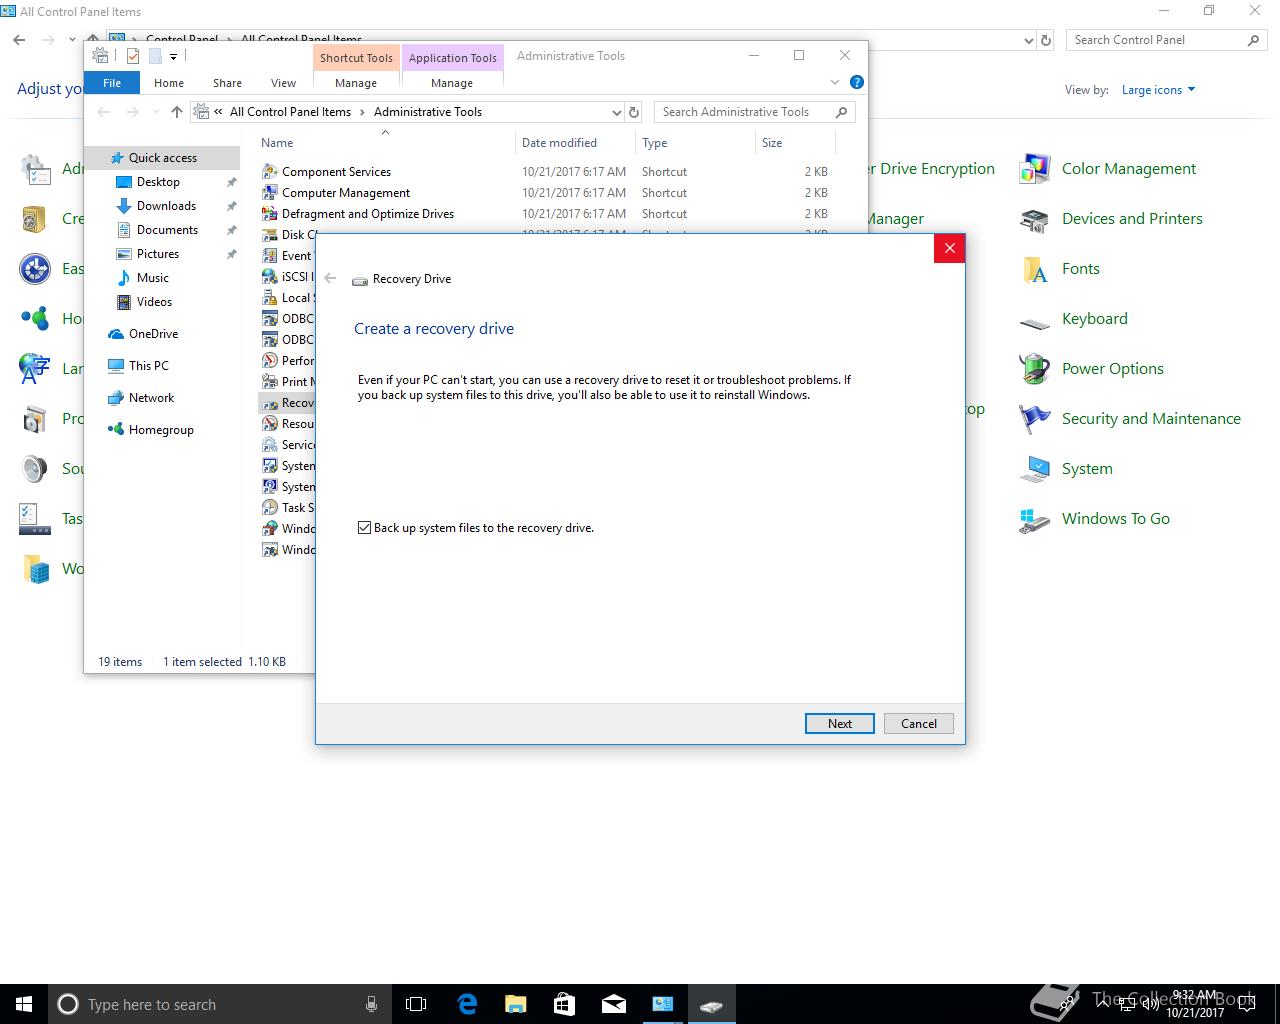Select Computer Management icon
This screenshot has height=1024, width=1280.
(269, 193)
